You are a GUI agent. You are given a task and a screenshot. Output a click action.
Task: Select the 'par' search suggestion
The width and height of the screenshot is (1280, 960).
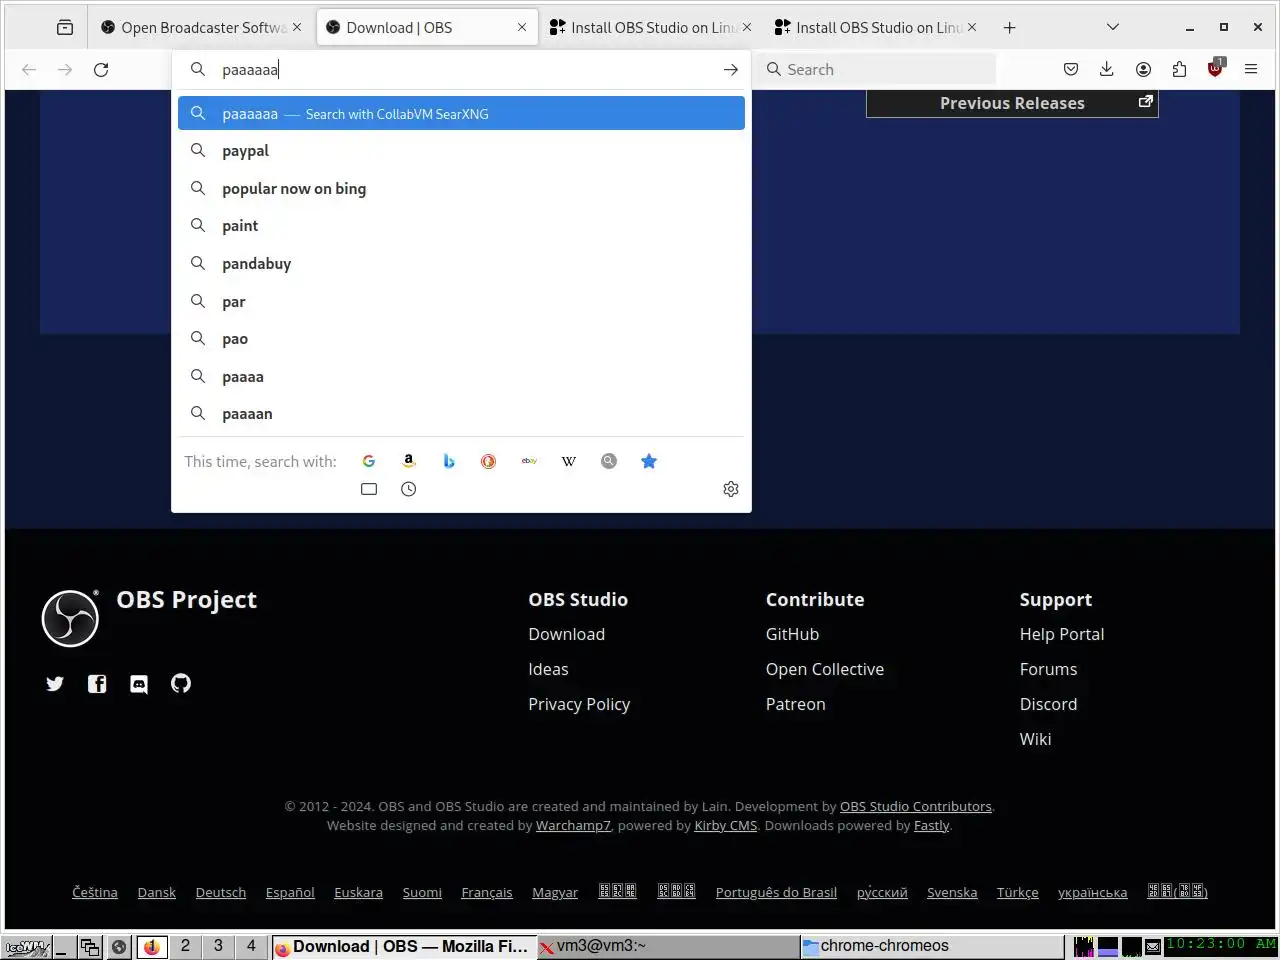pos(461,301)
